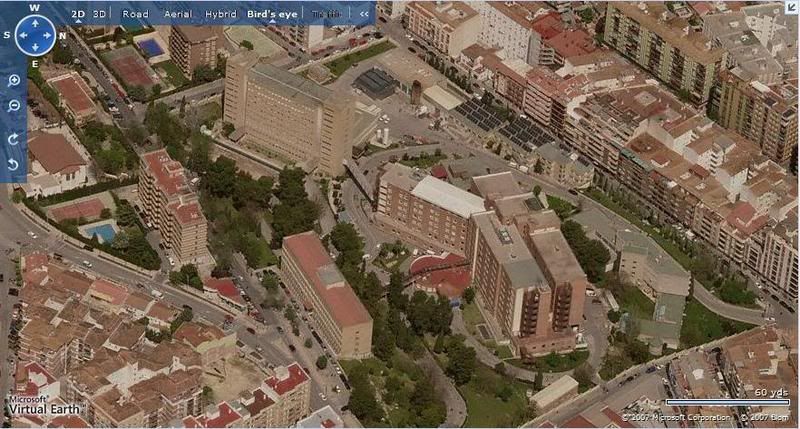
Task: Click the W compass direction label
Action: pyautogui.click(x=33, y=6)
